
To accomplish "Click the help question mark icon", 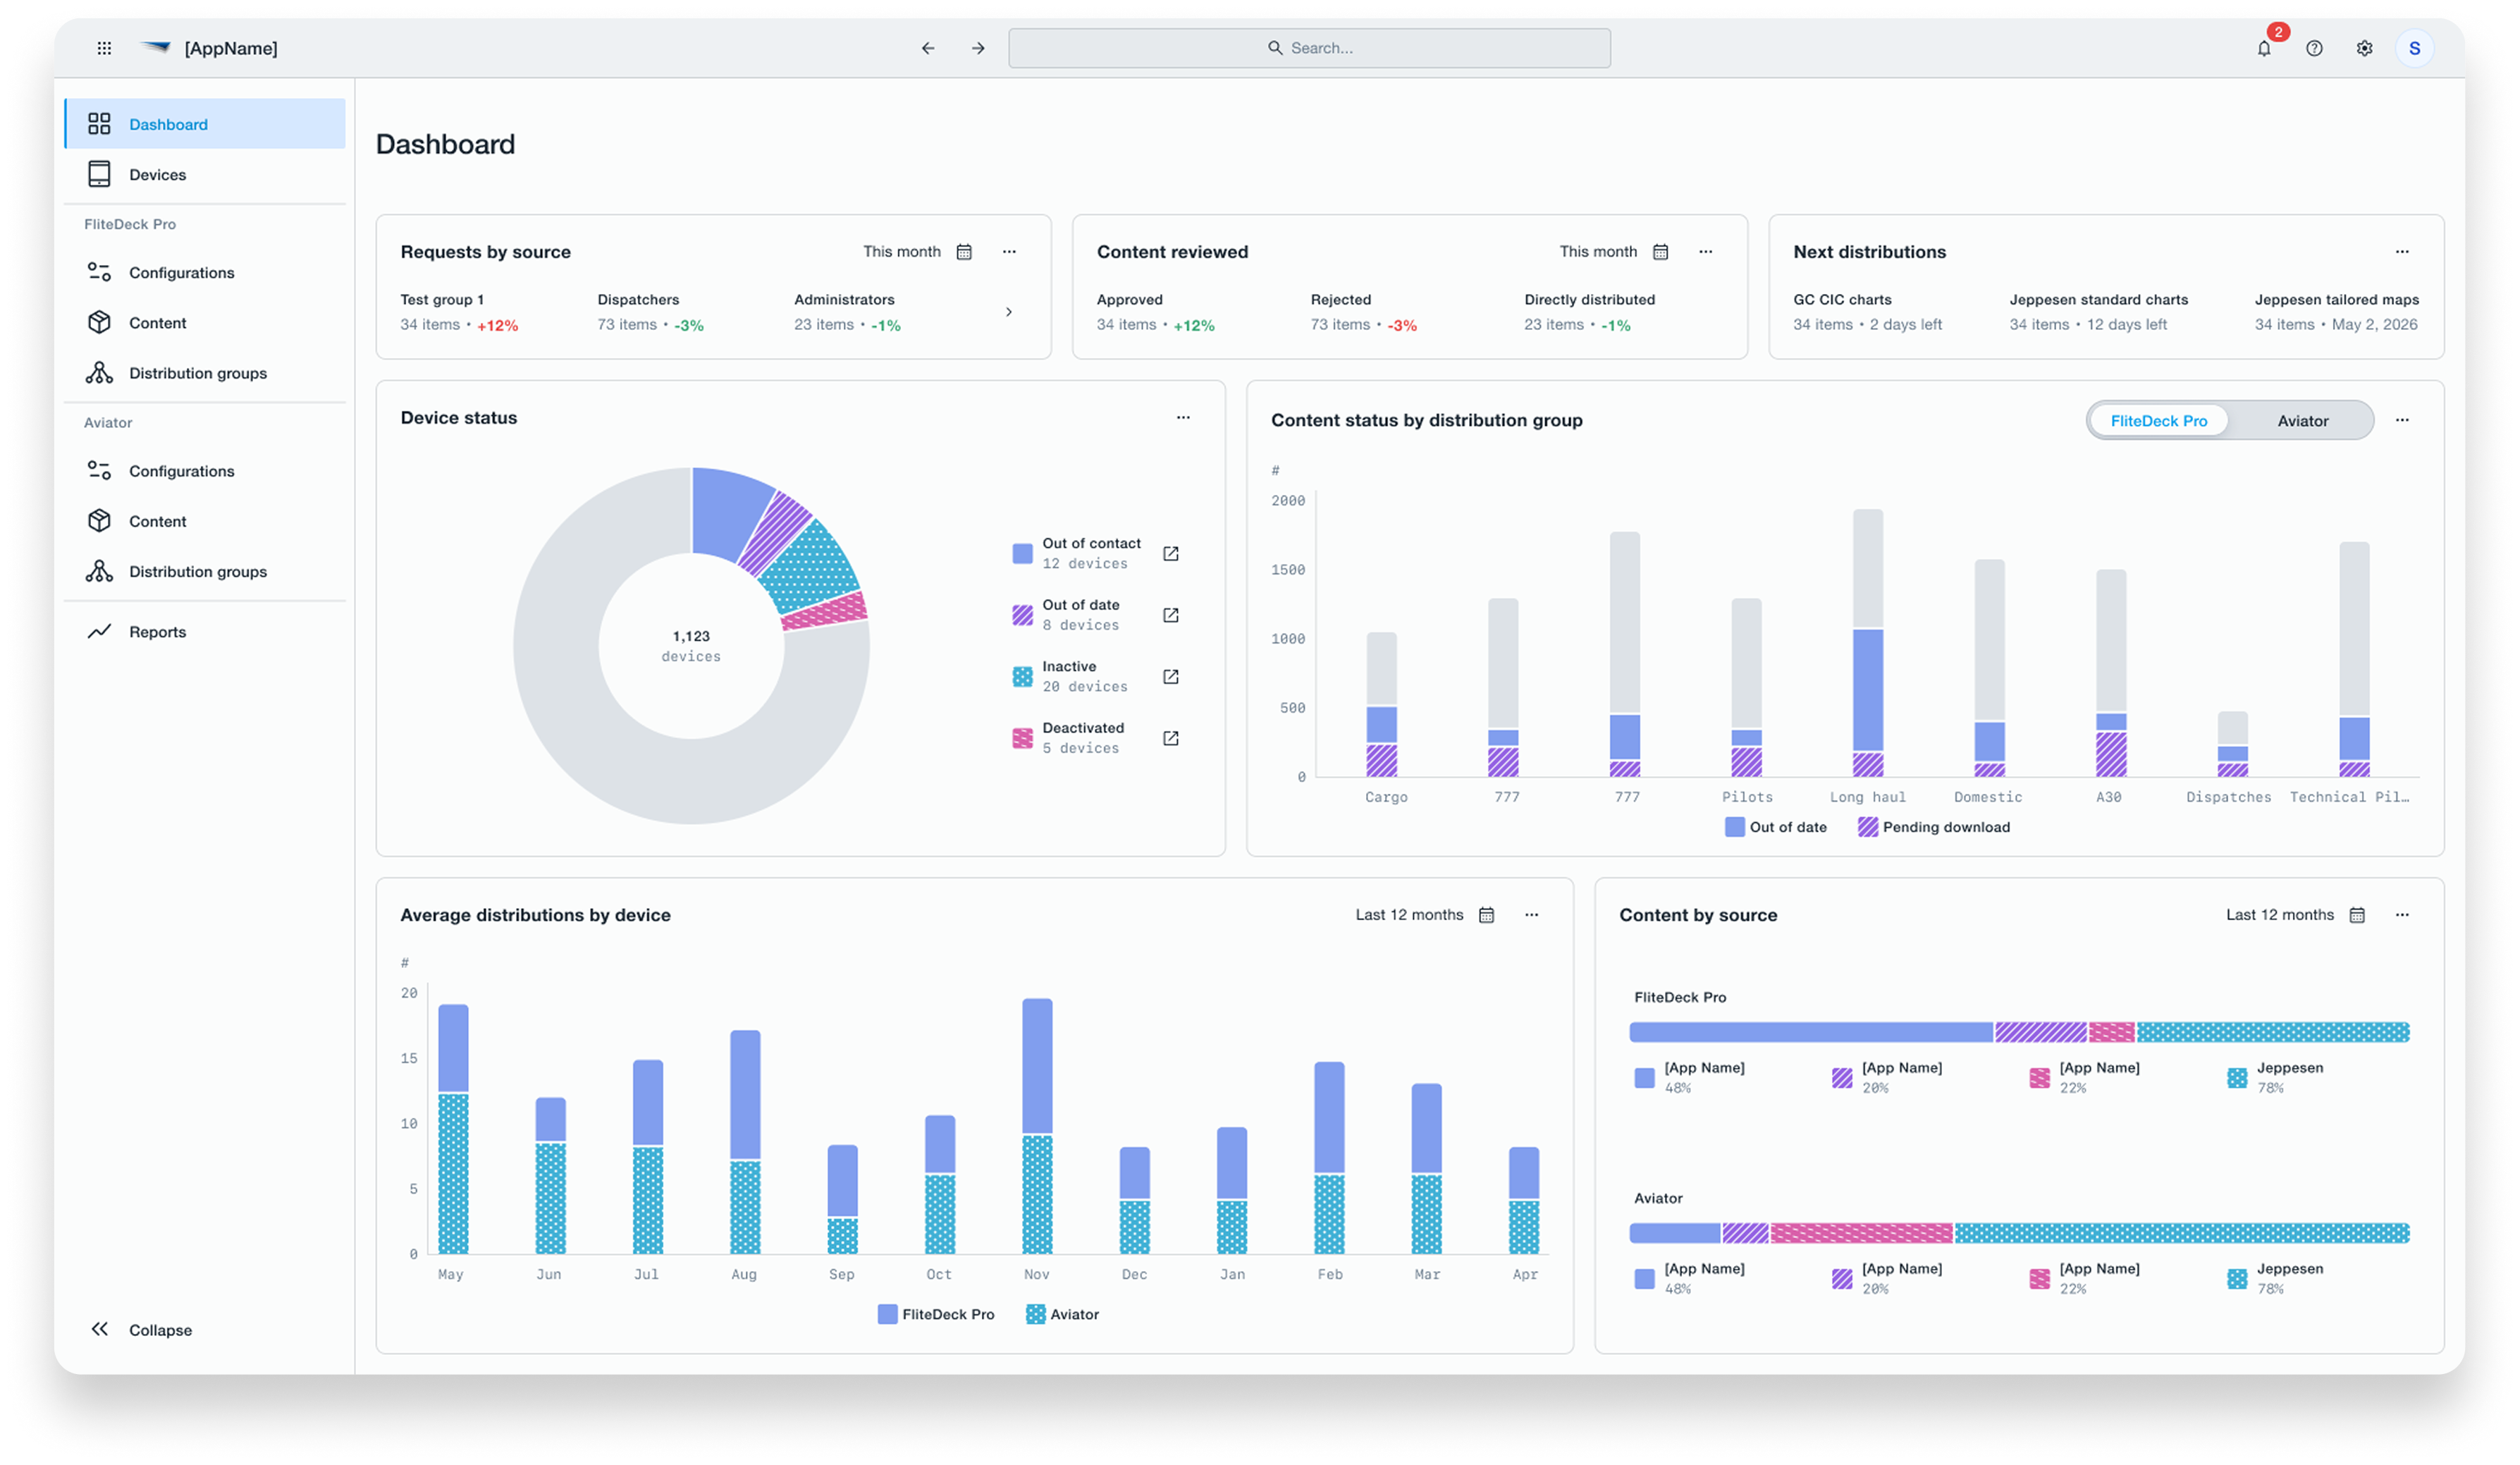I will [2314, 47].
